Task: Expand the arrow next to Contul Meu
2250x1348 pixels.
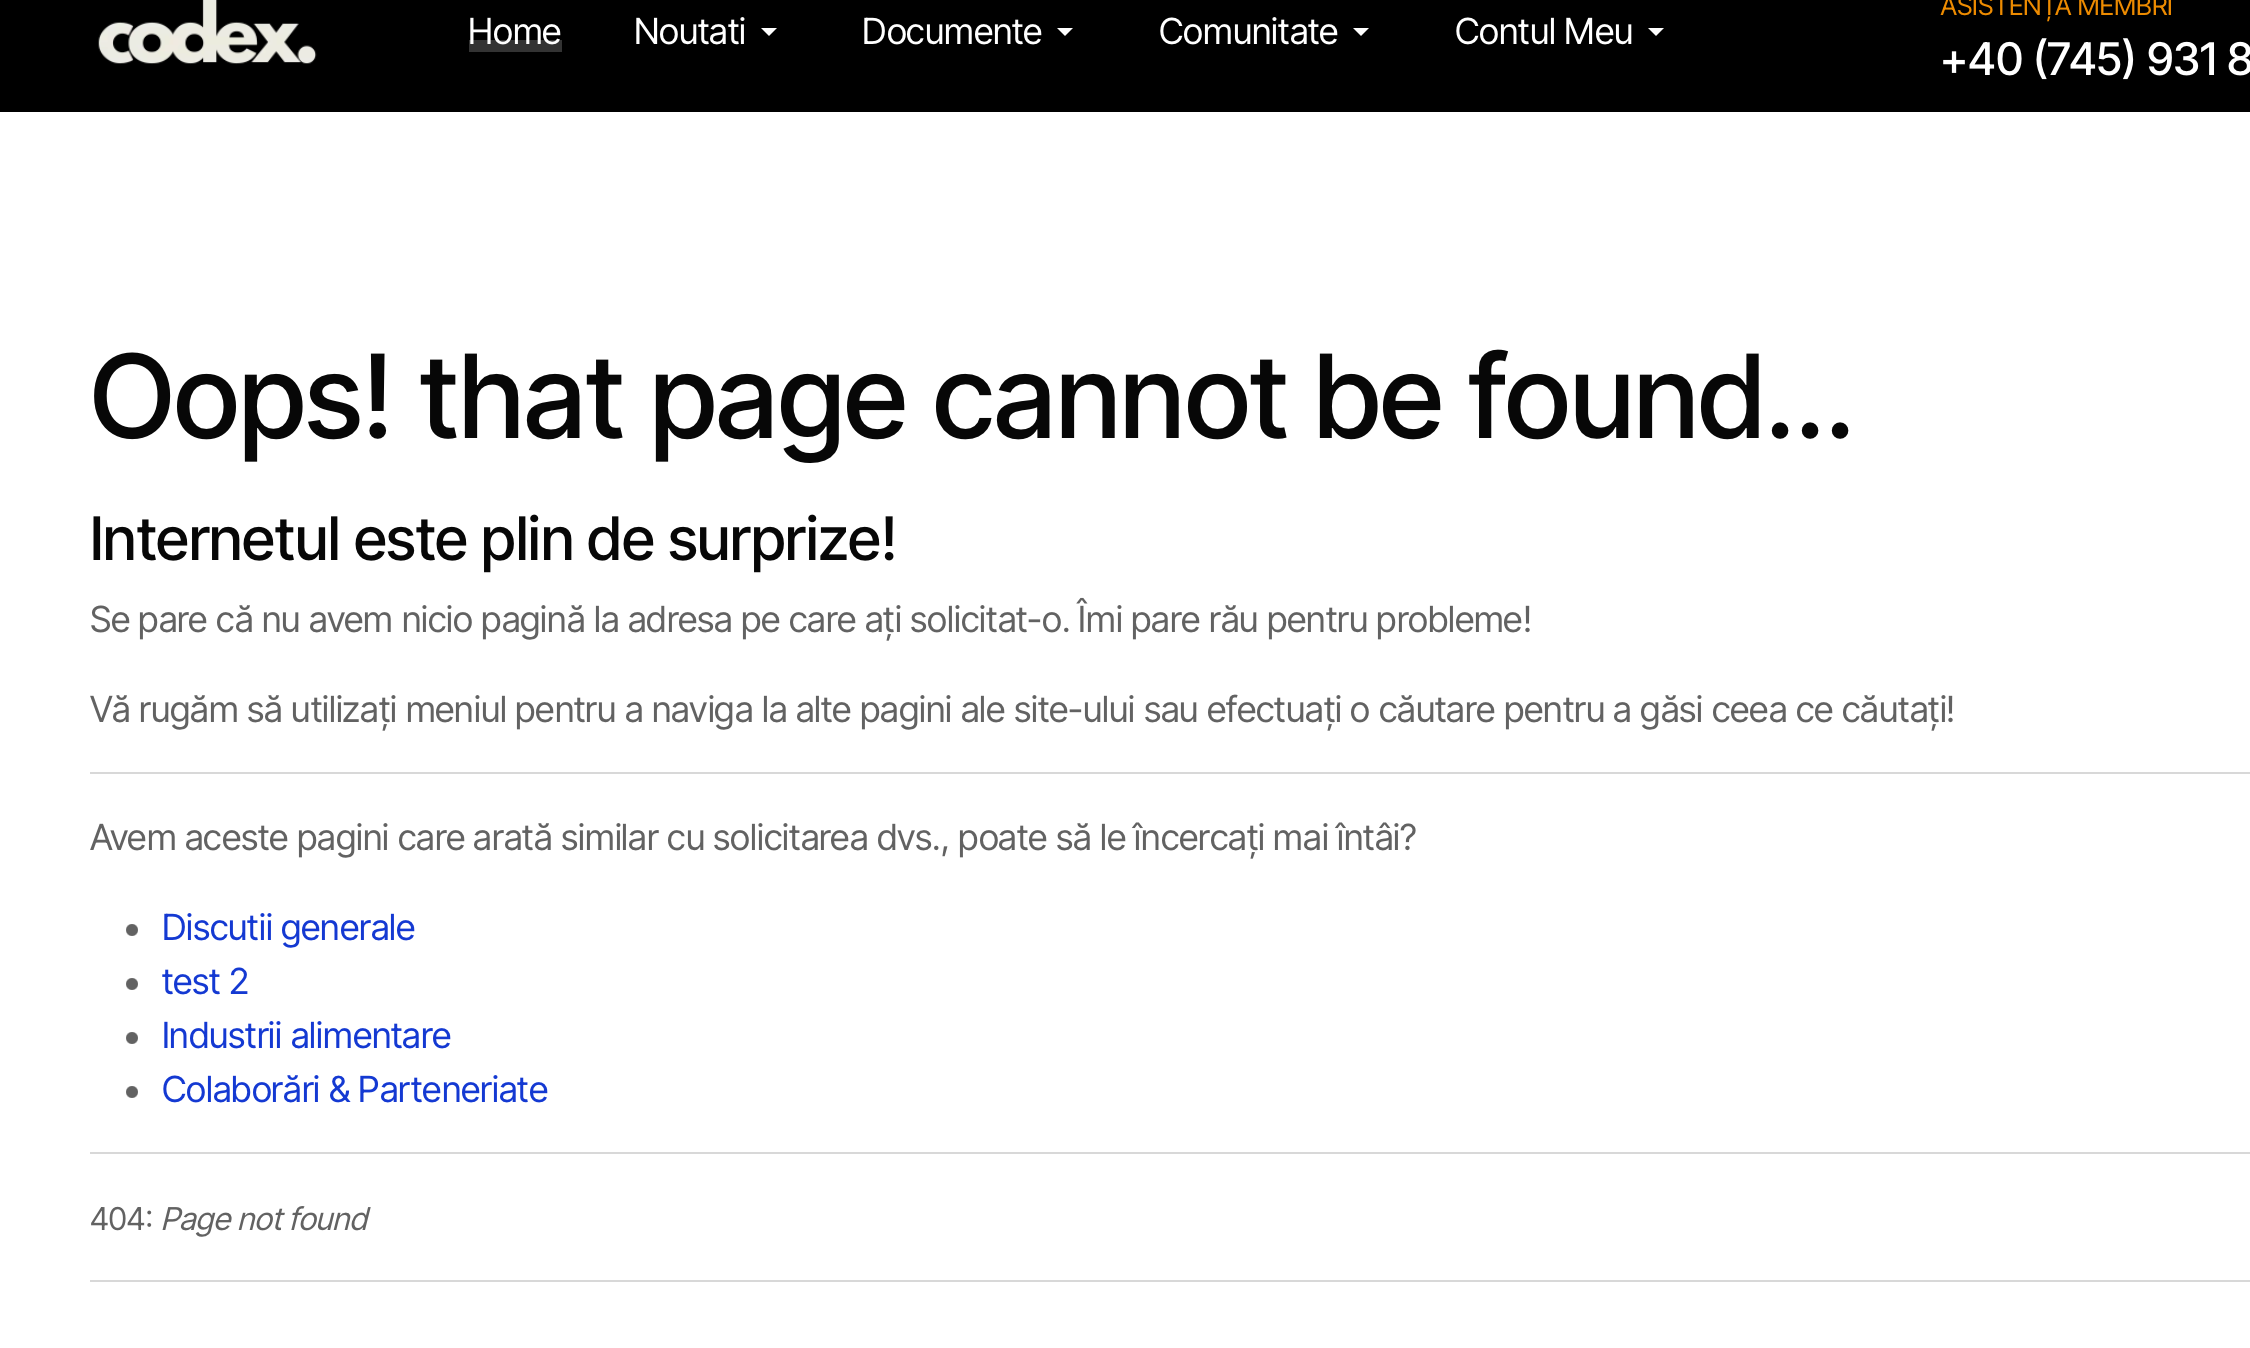Action: [x=1656, y=33]
